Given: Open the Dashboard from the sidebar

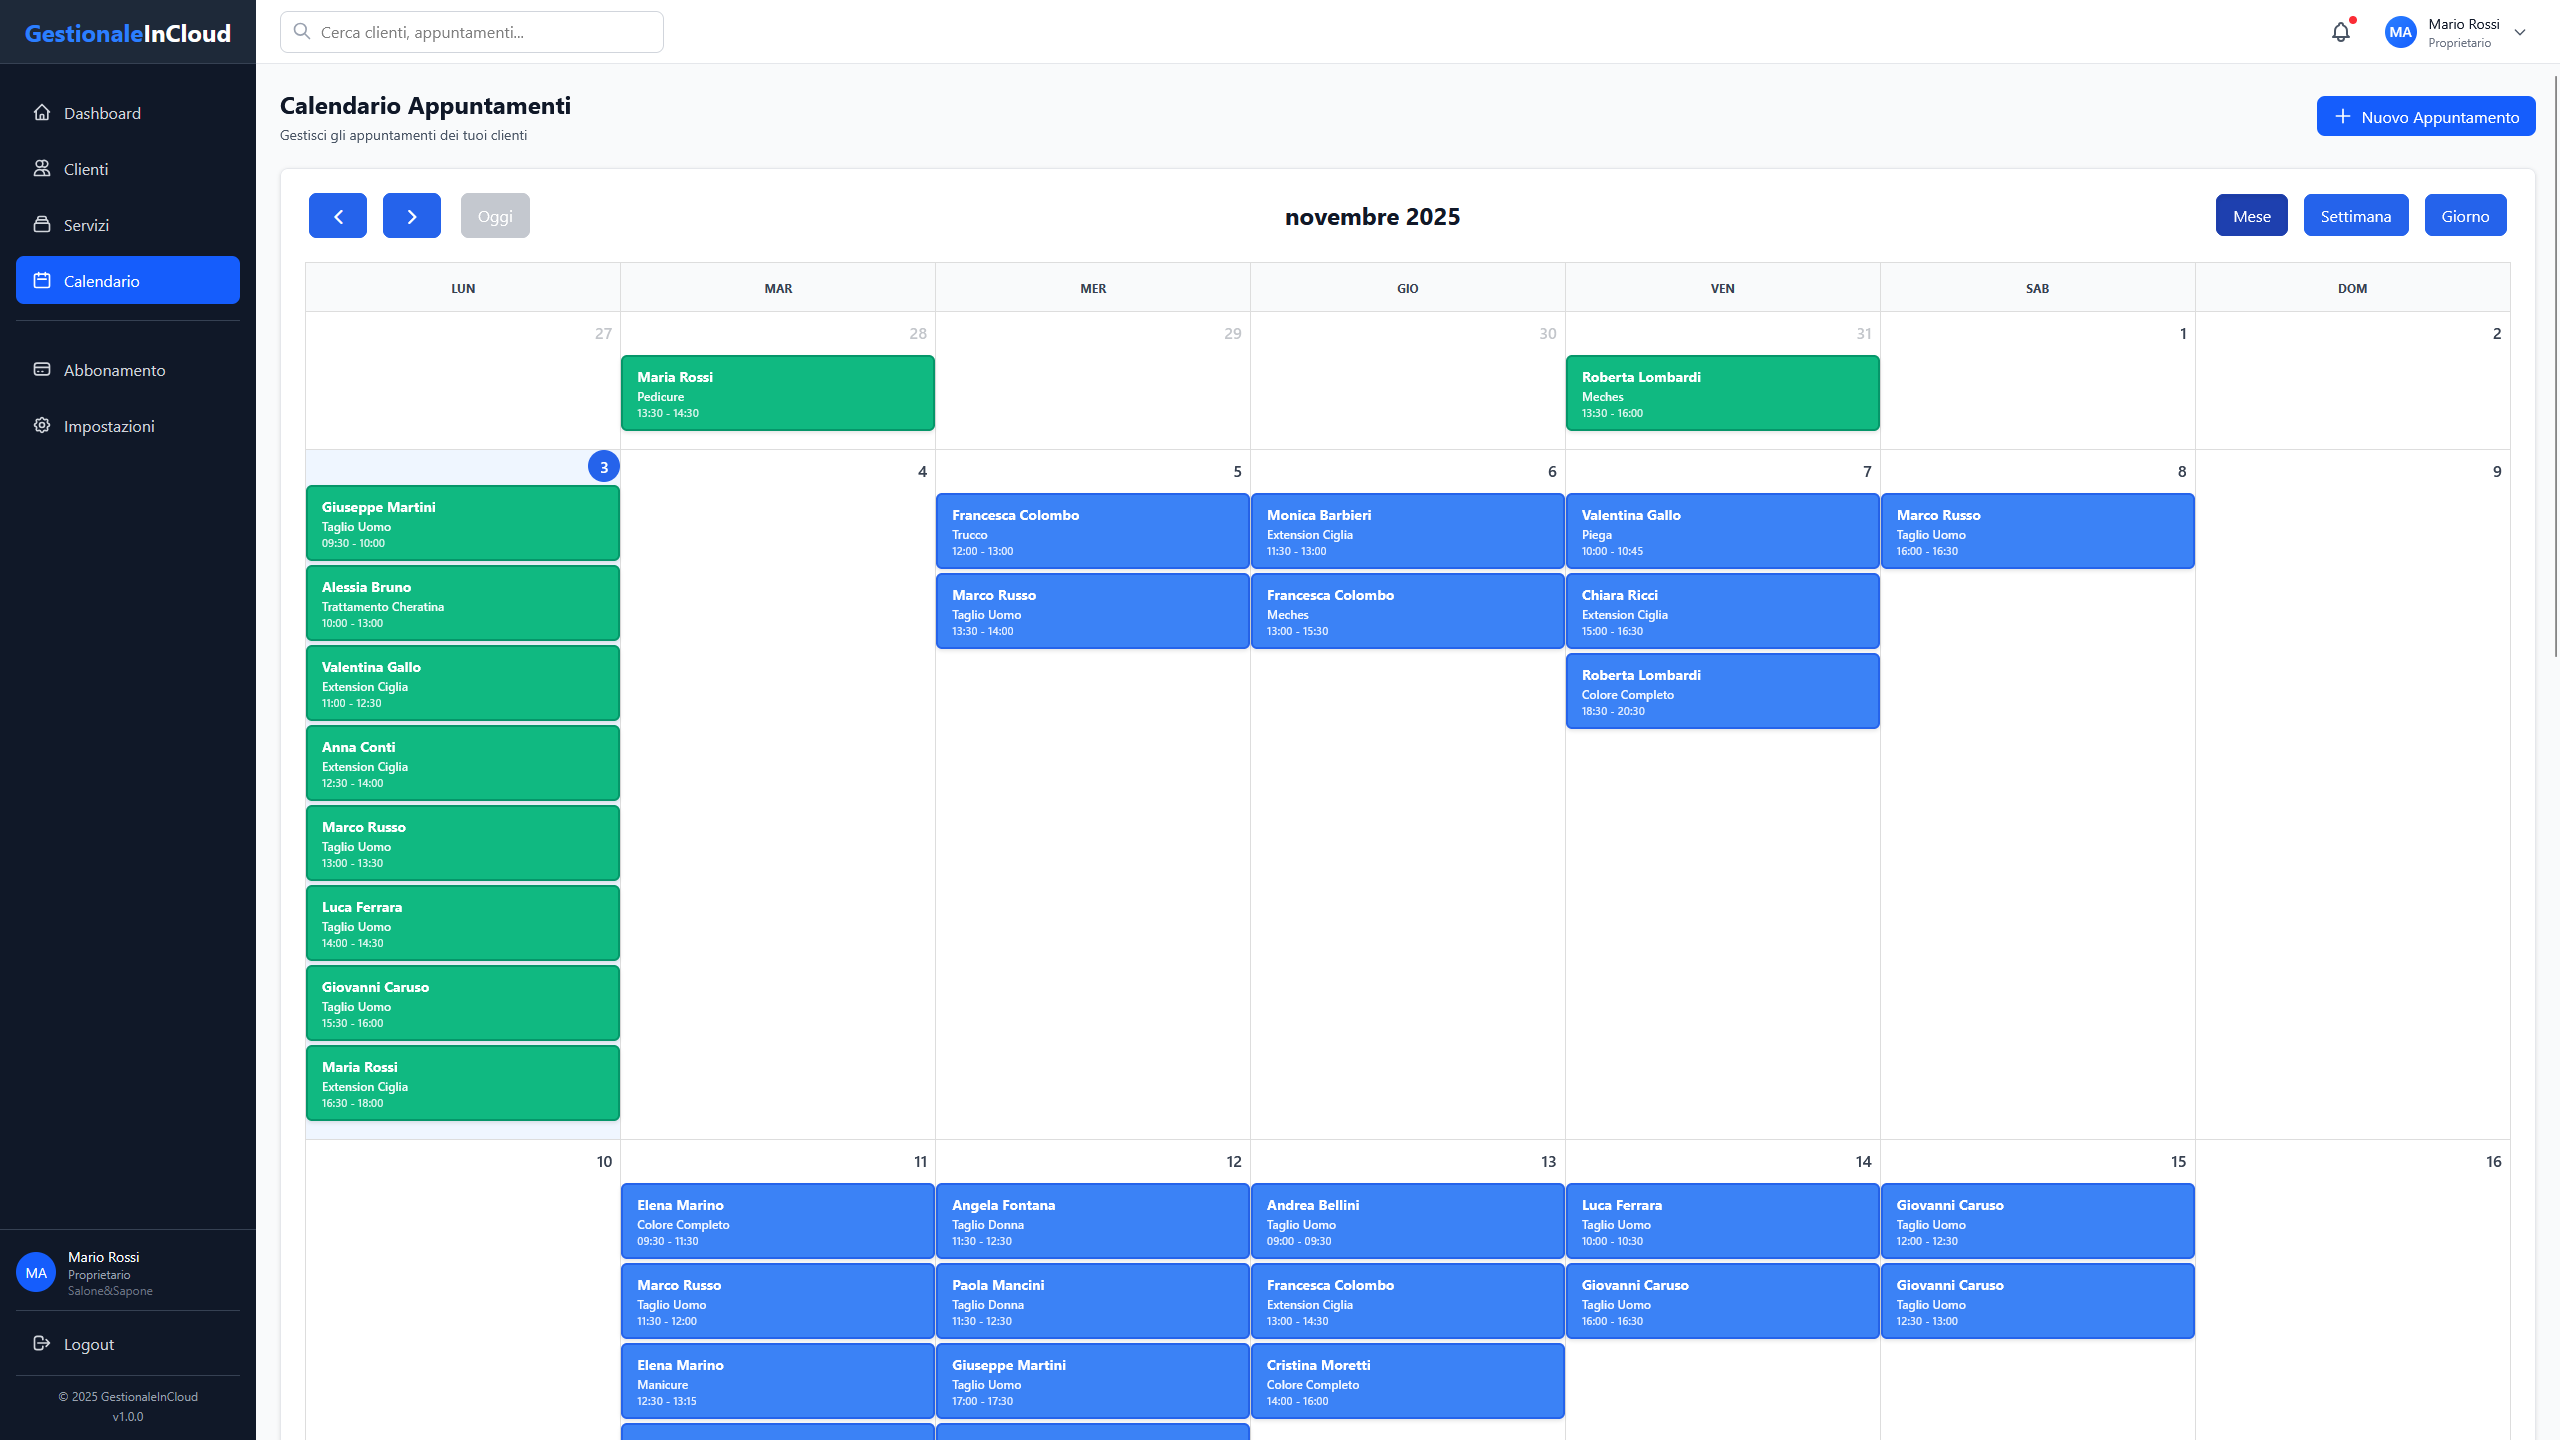Looking at the screenshot, I should click(41, 113).
